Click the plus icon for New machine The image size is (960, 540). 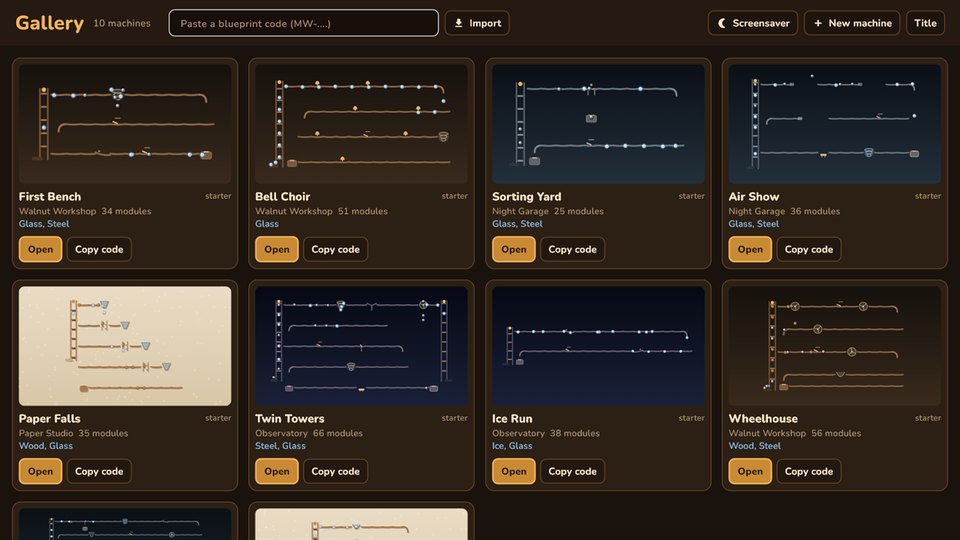point(817,23)
